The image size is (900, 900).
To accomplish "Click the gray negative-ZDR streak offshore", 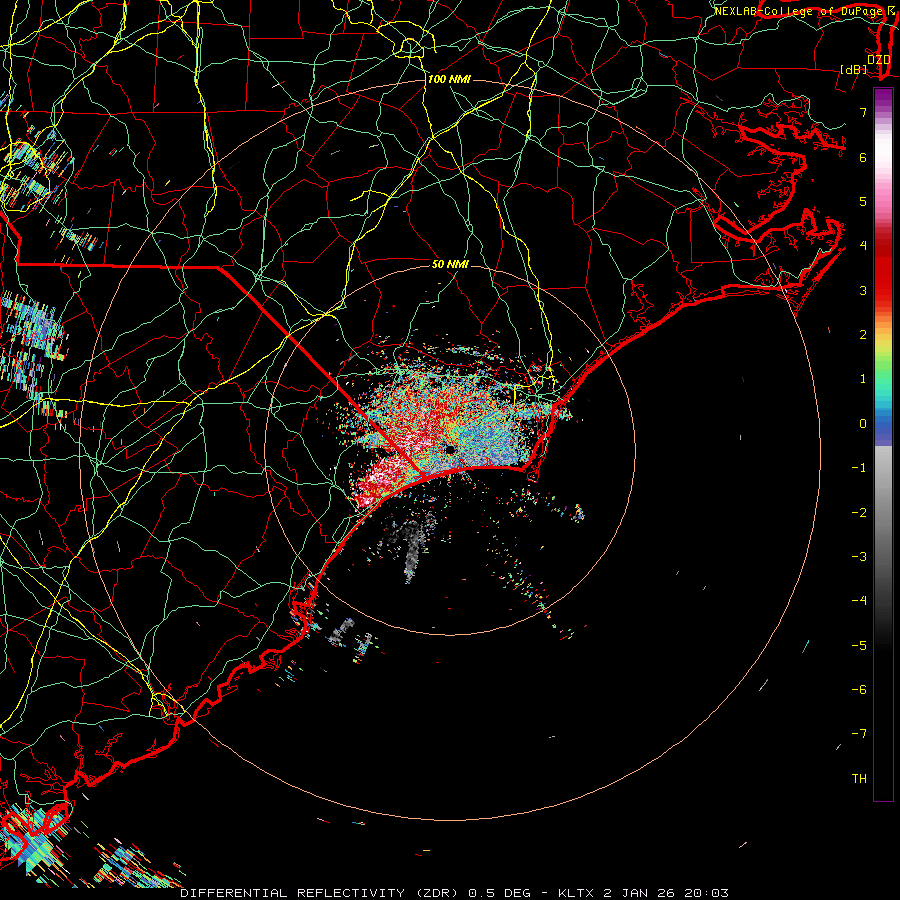I will coord(412,550).
